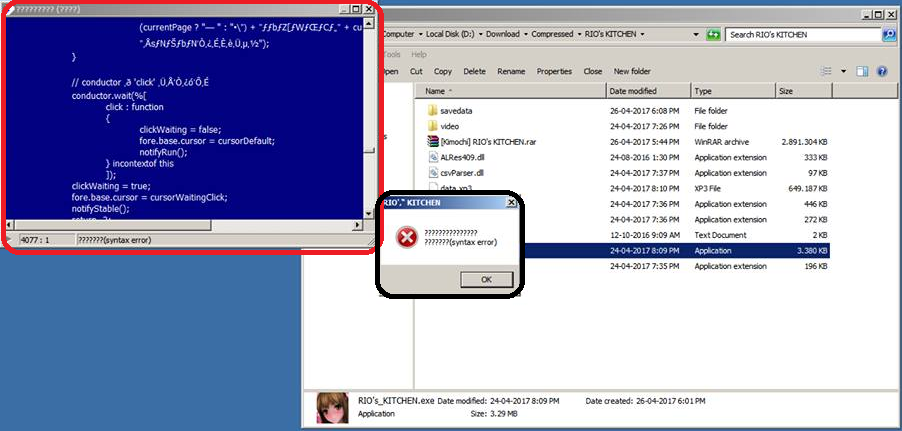Expand the arrow after Computer in the address bar
The image size is (902, 431).
(x=420, y=35)
